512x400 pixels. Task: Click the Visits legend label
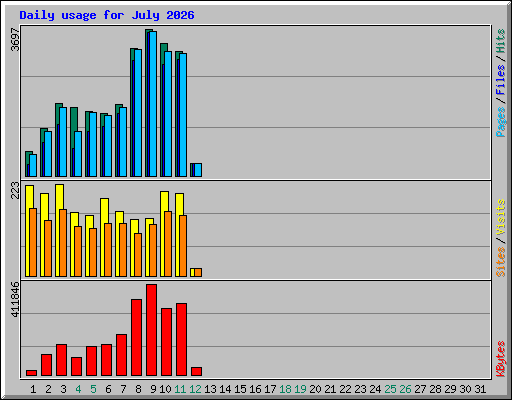coord(500,217)
